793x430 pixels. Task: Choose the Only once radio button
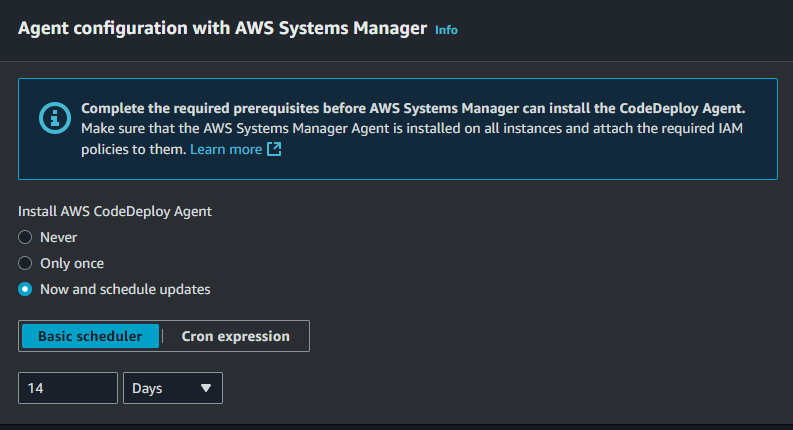[x=26, y=263]
